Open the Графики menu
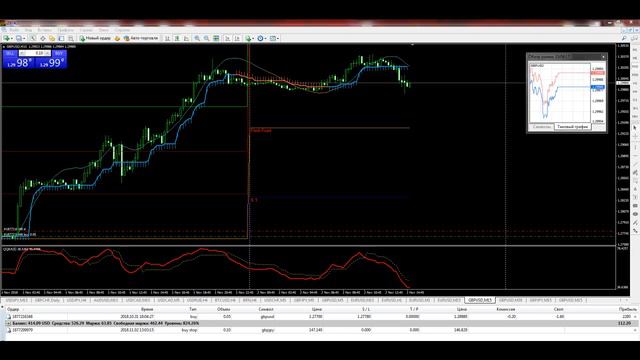 click(65, 30)
